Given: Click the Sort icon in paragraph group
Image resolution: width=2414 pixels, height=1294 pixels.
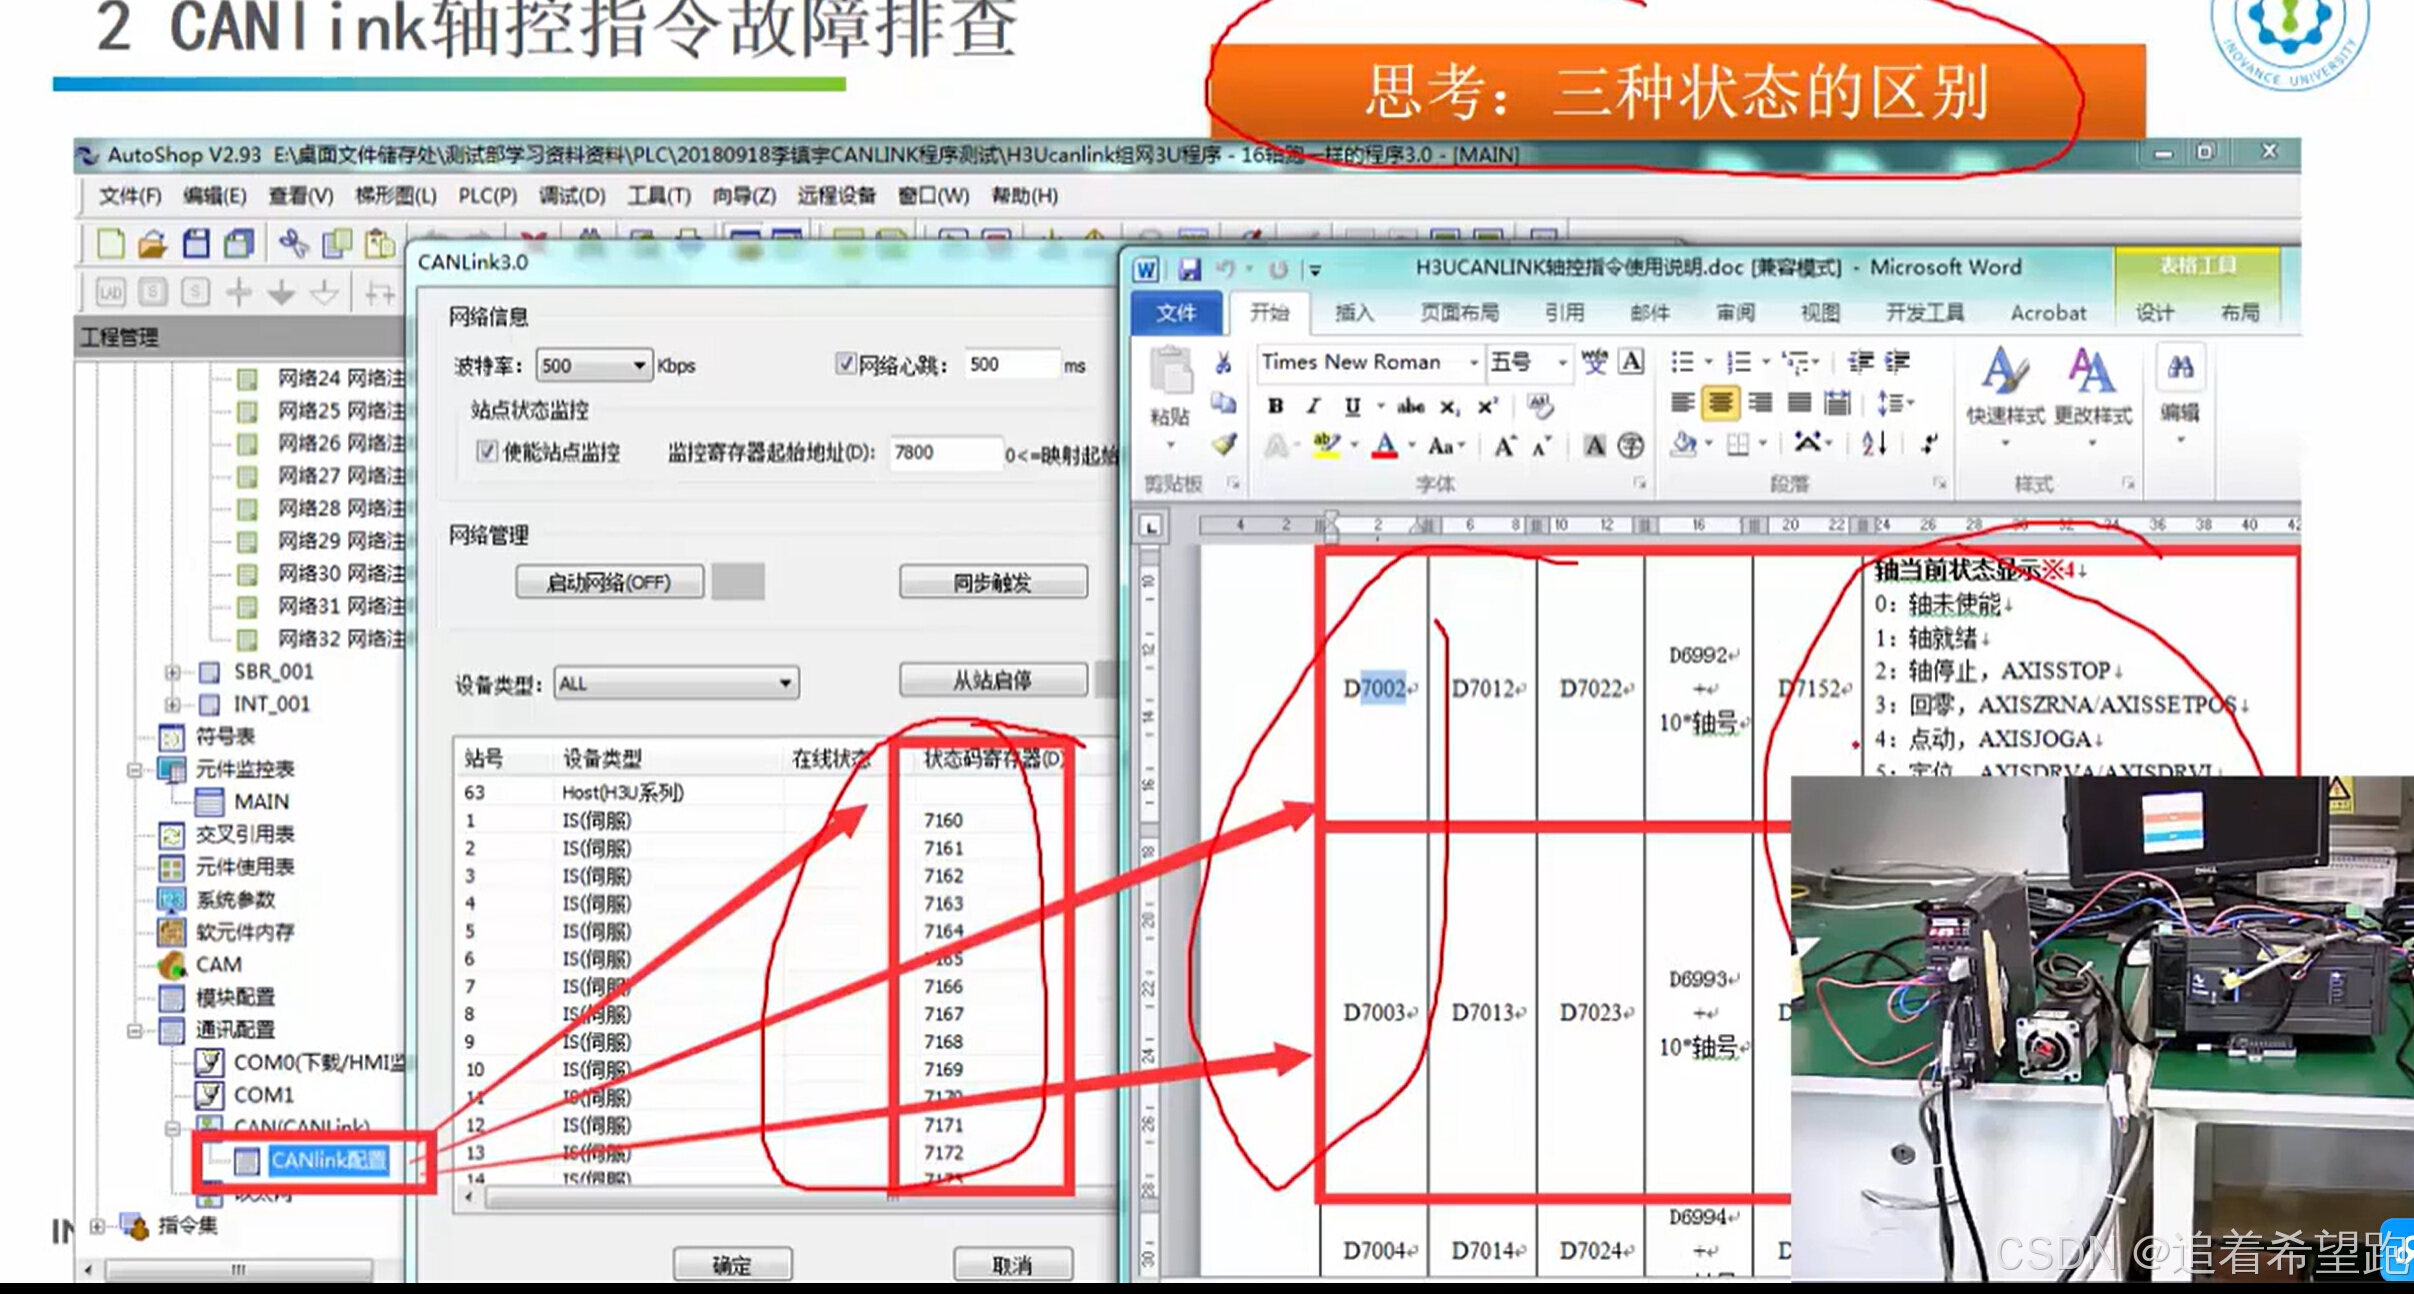Looking at the screenshot, I should click(x=1873, y=444).
